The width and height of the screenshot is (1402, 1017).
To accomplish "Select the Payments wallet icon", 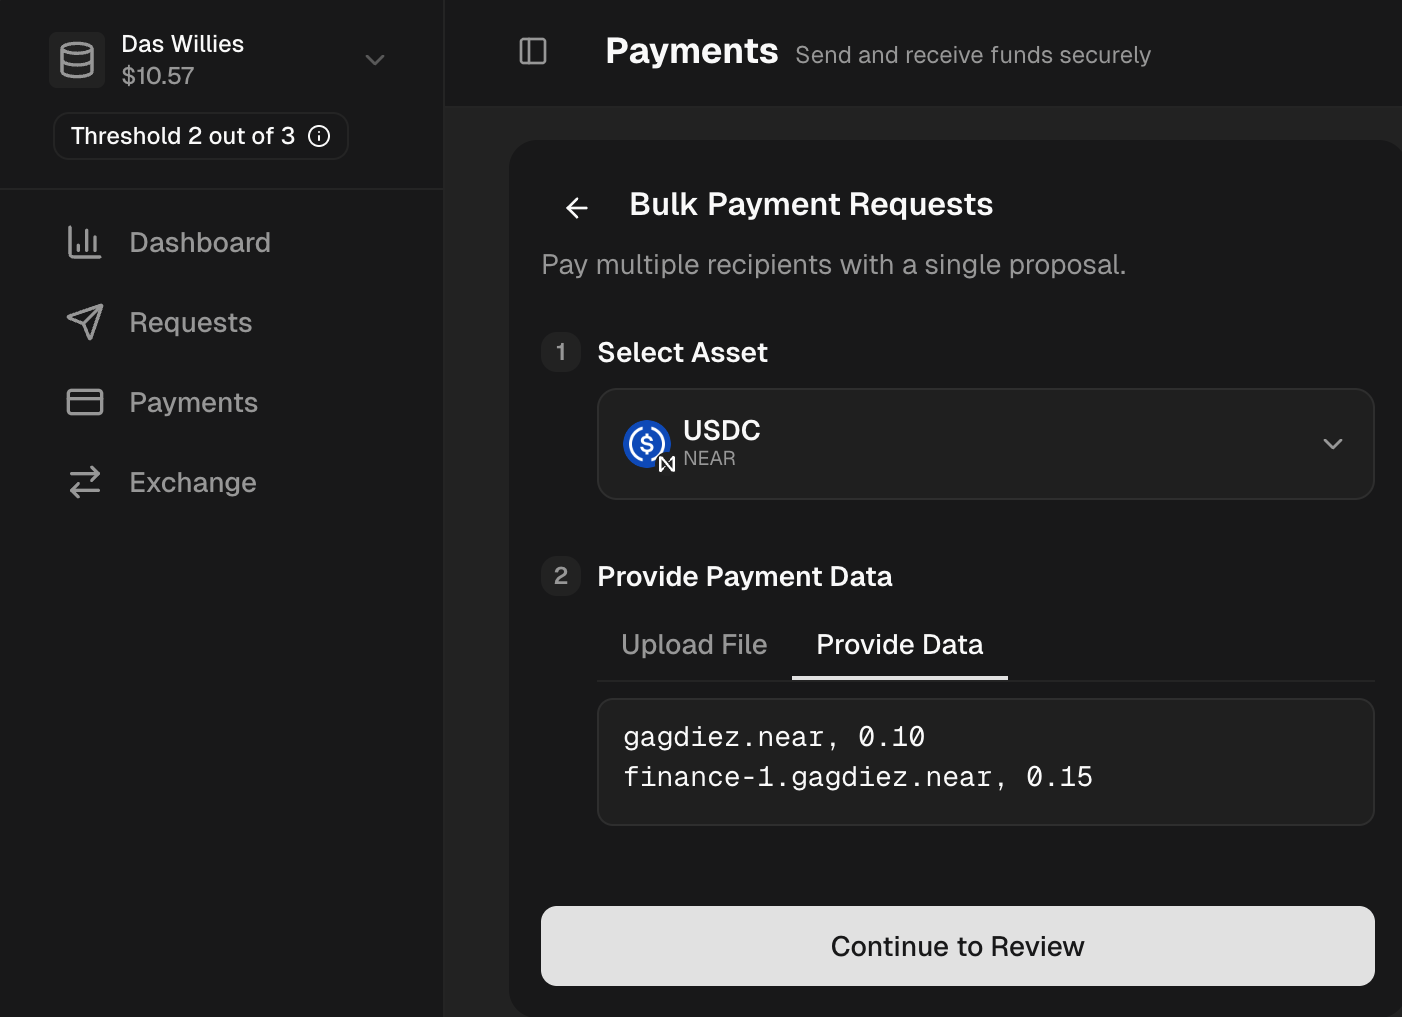I will (x=84, y=402).
